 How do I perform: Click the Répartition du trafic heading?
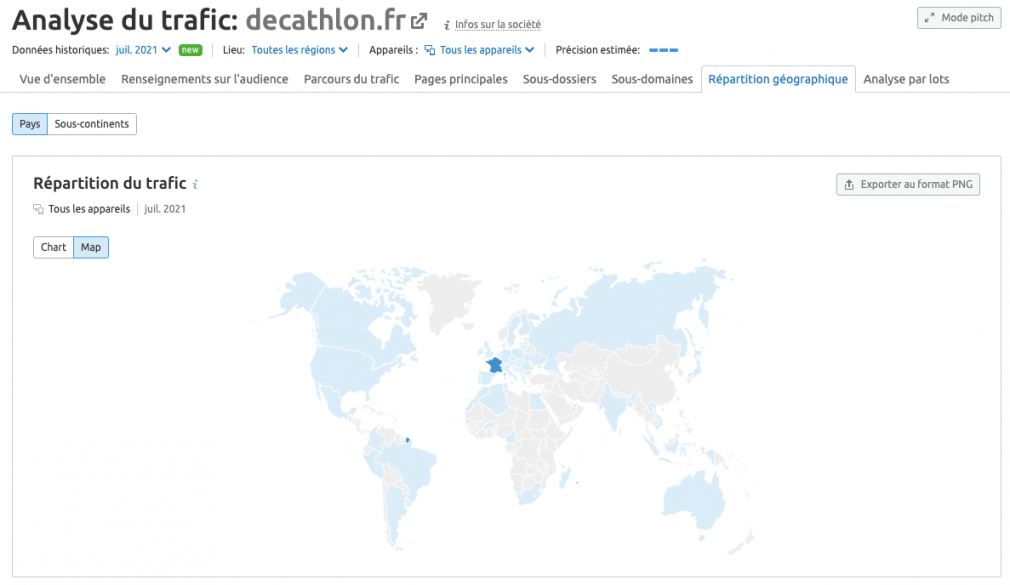coord(110,184)
